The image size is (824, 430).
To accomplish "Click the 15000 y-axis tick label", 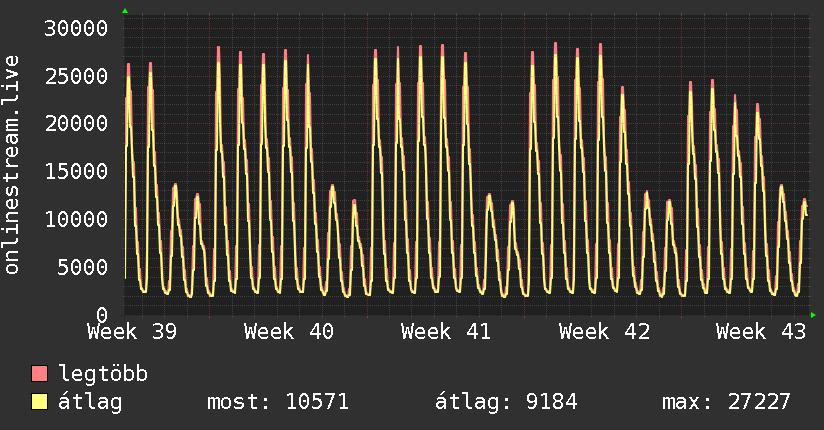I will click(76, 171).
